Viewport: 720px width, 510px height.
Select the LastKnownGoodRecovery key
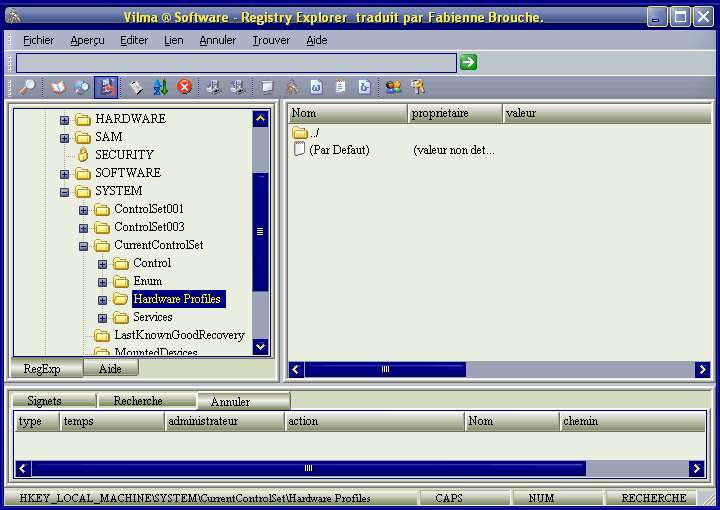click(180, 335)
